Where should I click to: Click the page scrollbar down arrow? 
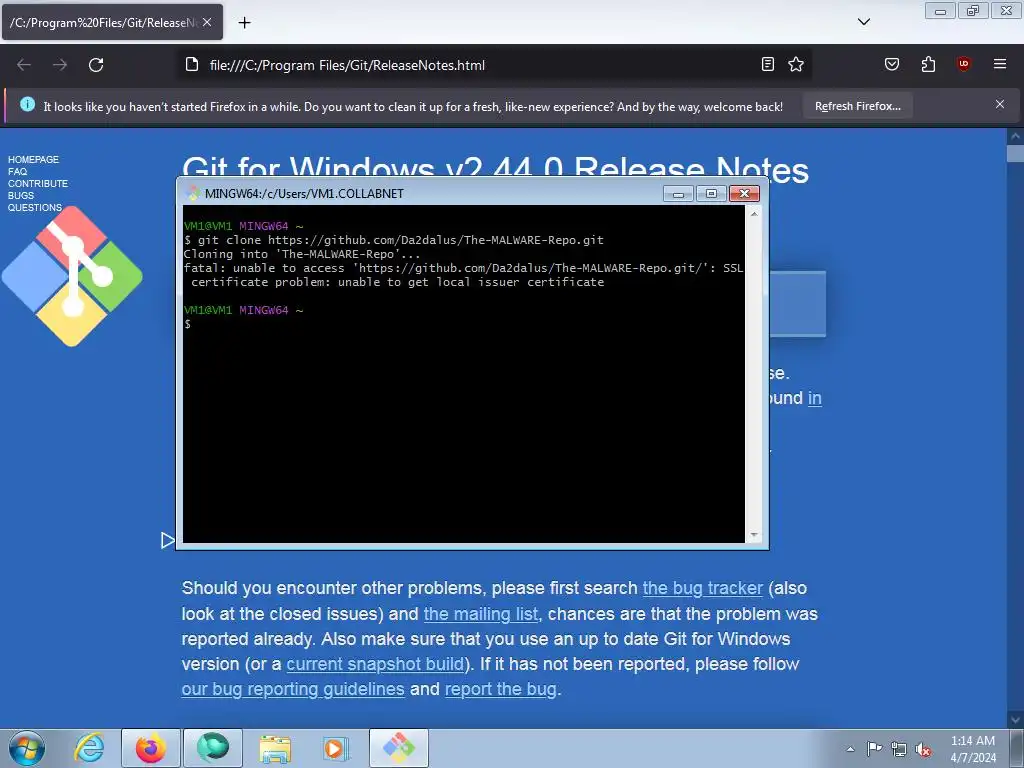click(1015, 720)
